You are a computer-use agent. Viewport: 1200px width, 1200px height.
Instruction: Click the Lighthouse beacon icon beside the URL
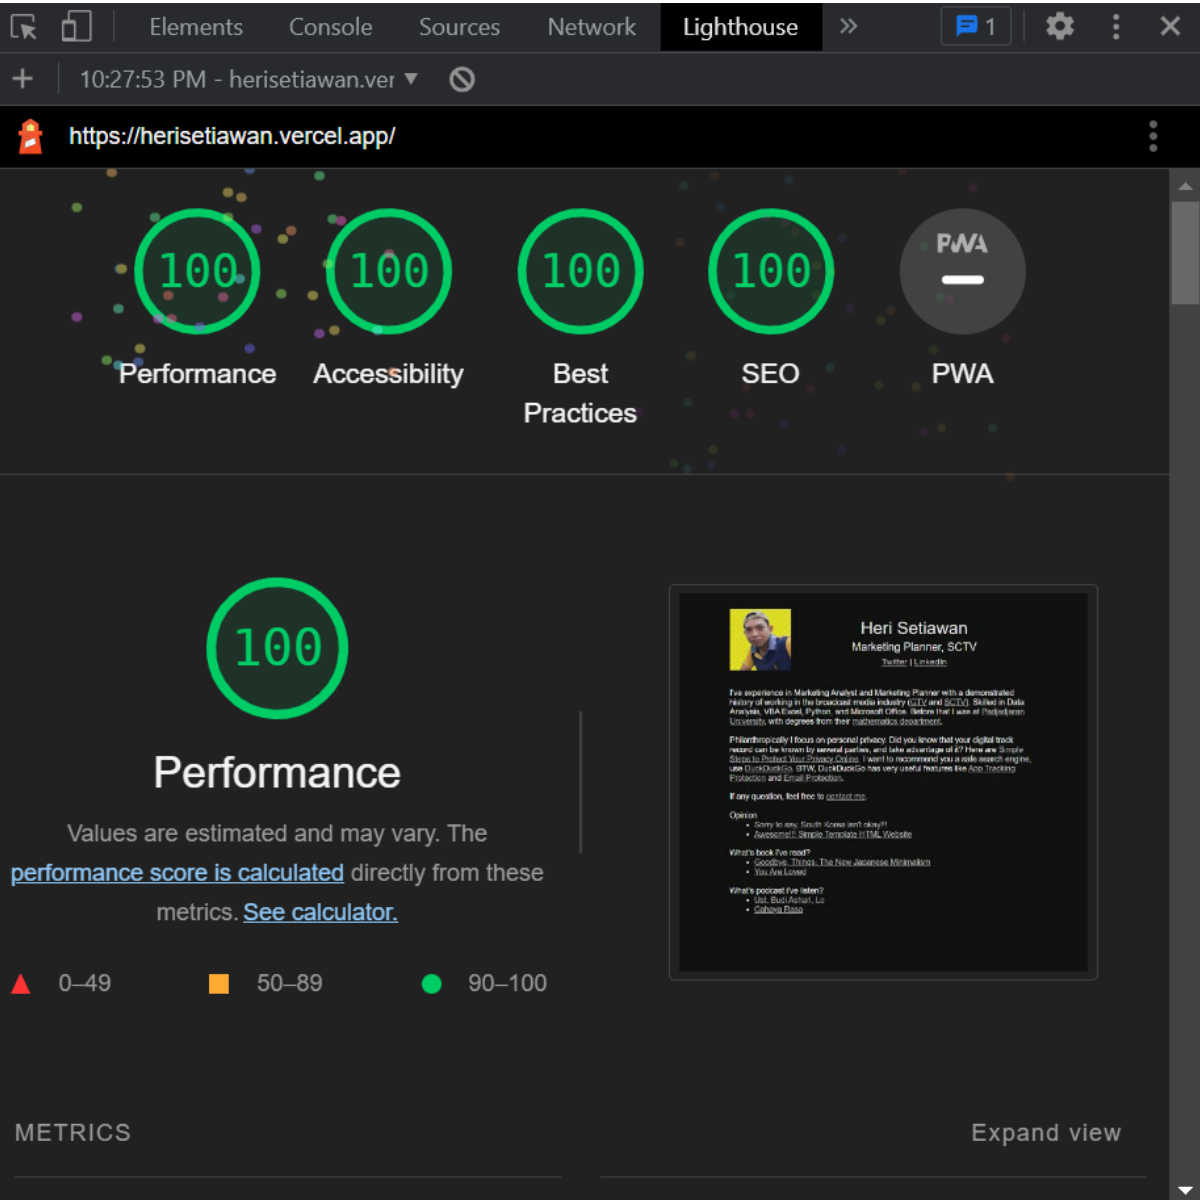(30, 136)
